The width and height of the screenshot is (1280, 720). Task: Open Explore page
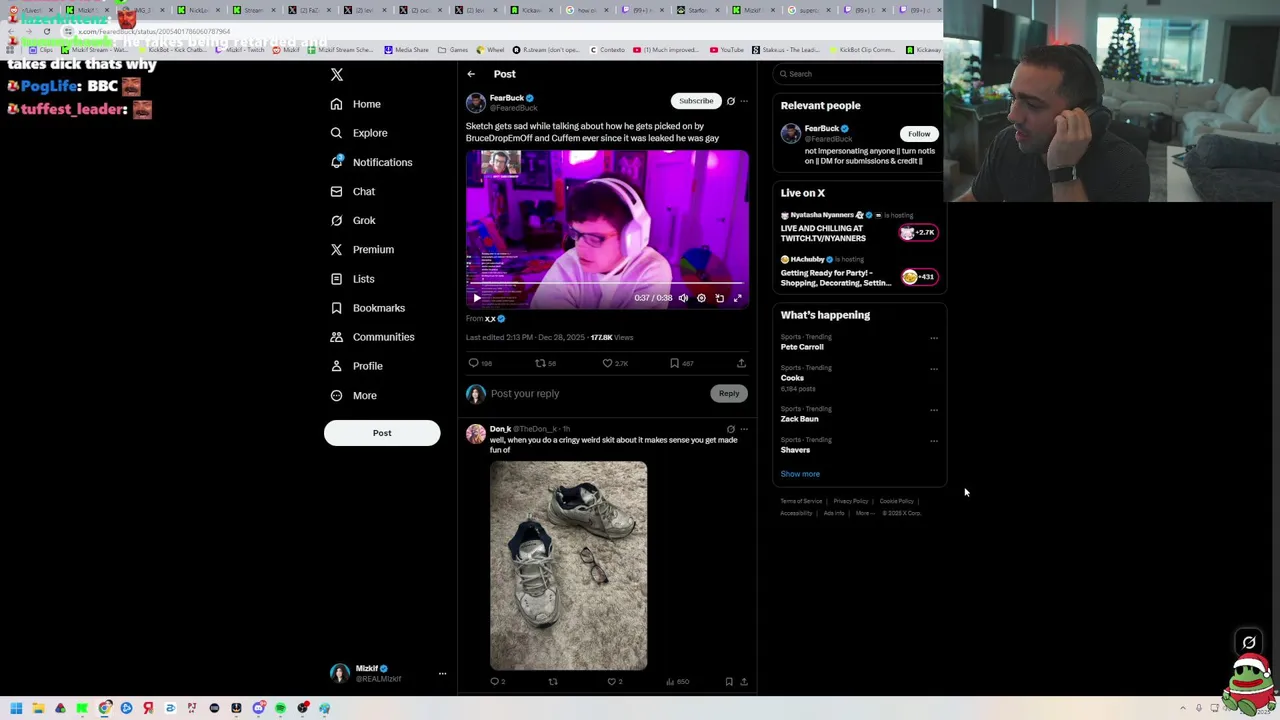tap(358, 133)
